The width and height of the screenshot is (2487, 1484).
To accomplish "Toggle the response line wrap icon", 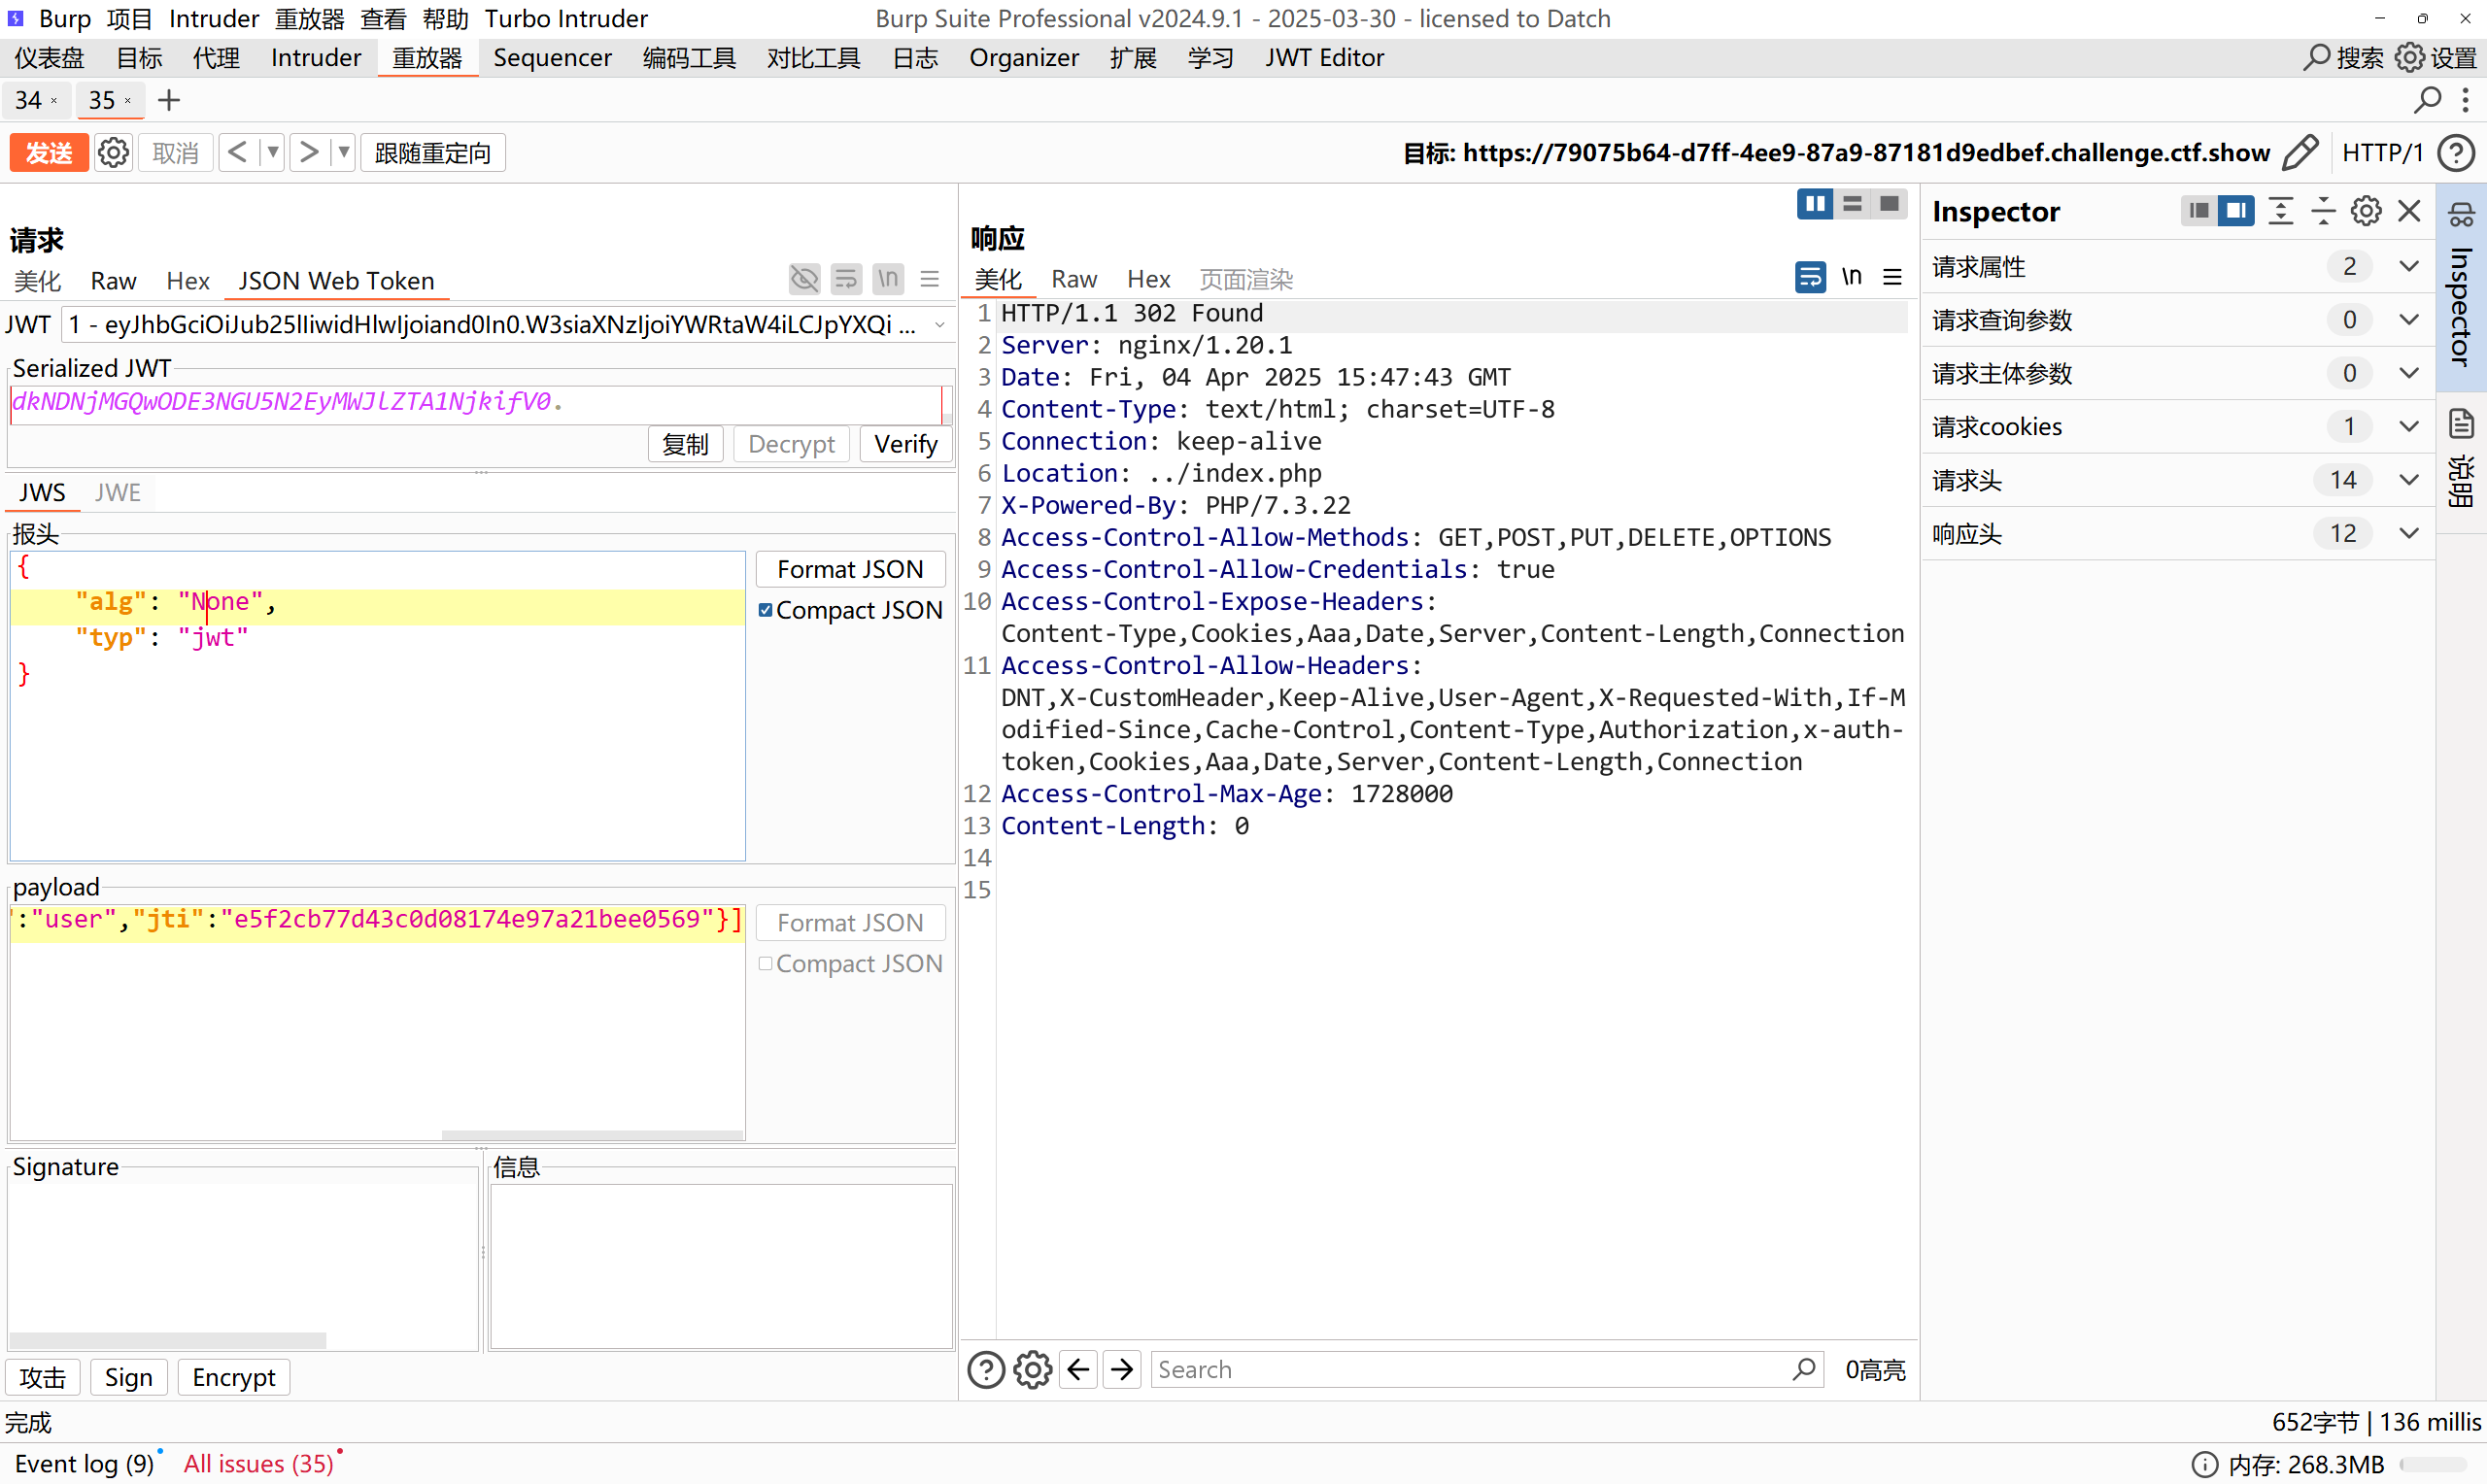I will [x=1810, y=277].
